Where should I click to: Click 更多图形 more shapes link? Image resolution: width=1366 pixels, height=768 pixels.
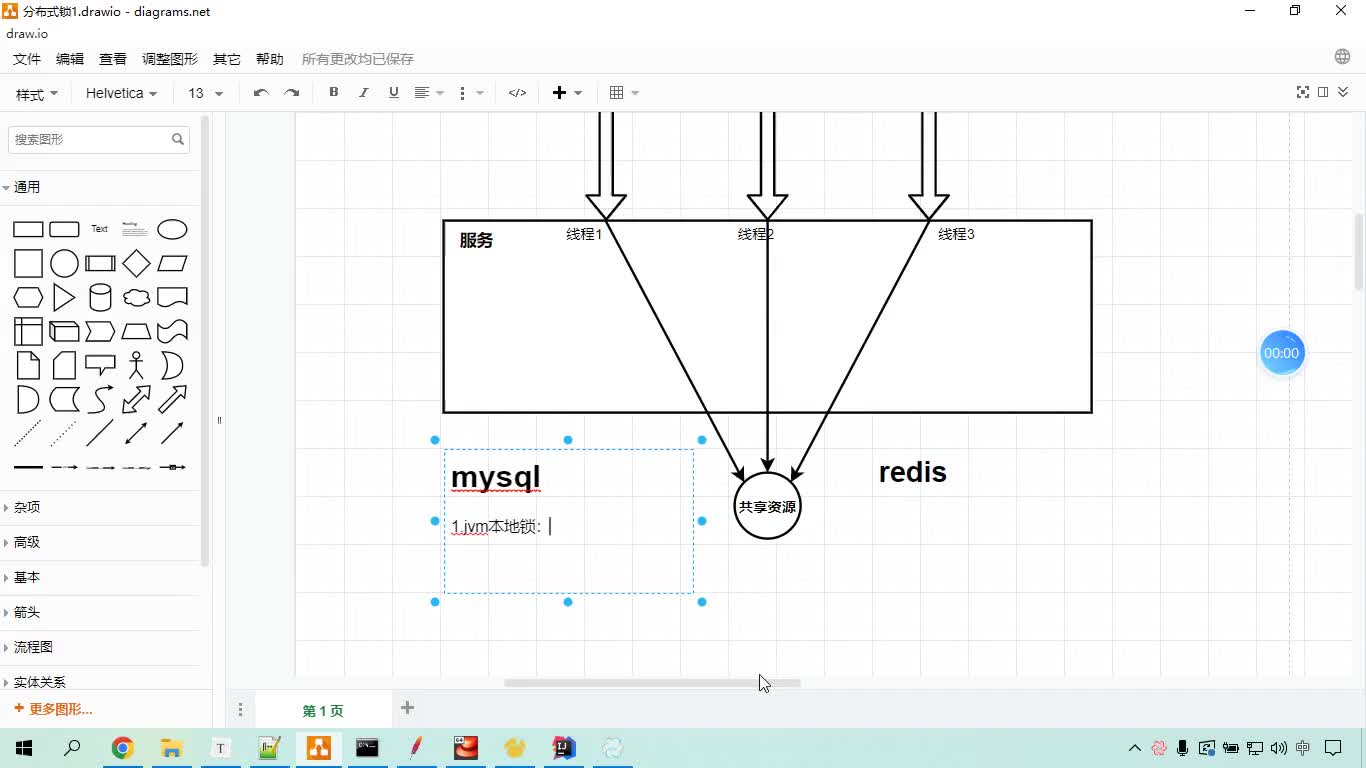(x=53, y=709)
